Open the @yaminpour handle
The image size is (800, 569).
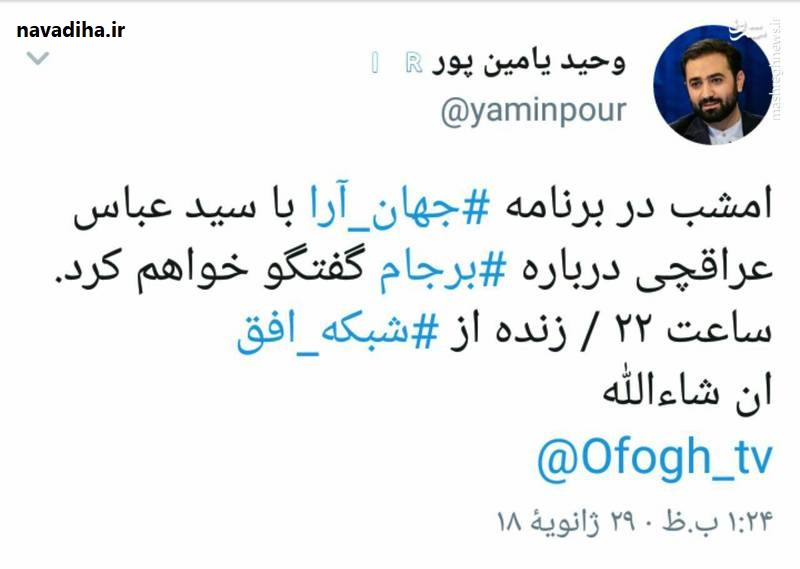pos(533,111)
